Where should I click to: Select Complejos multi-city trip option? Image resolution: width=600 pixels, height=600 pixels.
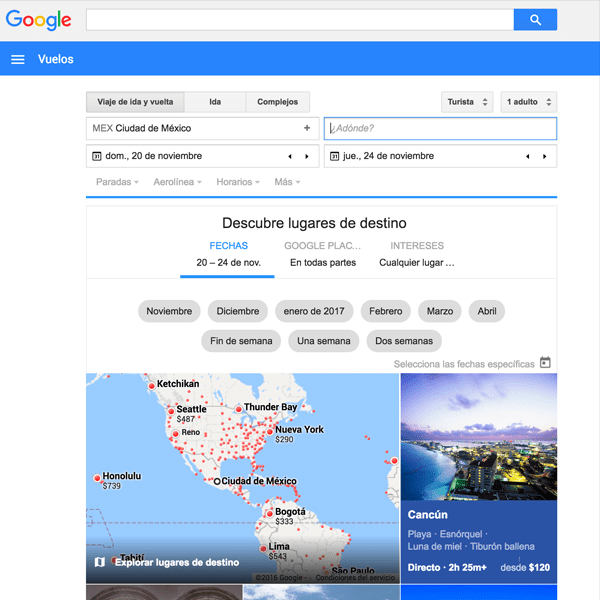277,102
